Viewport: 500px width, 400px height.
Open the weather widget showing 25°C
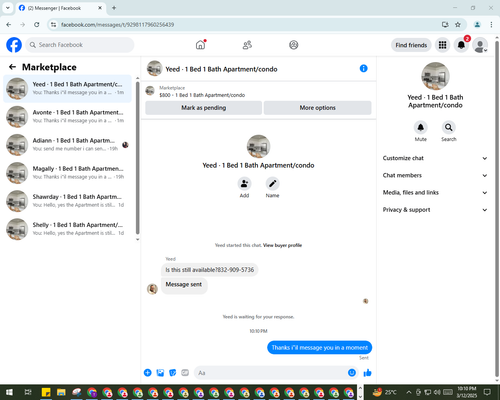(385, 392)
